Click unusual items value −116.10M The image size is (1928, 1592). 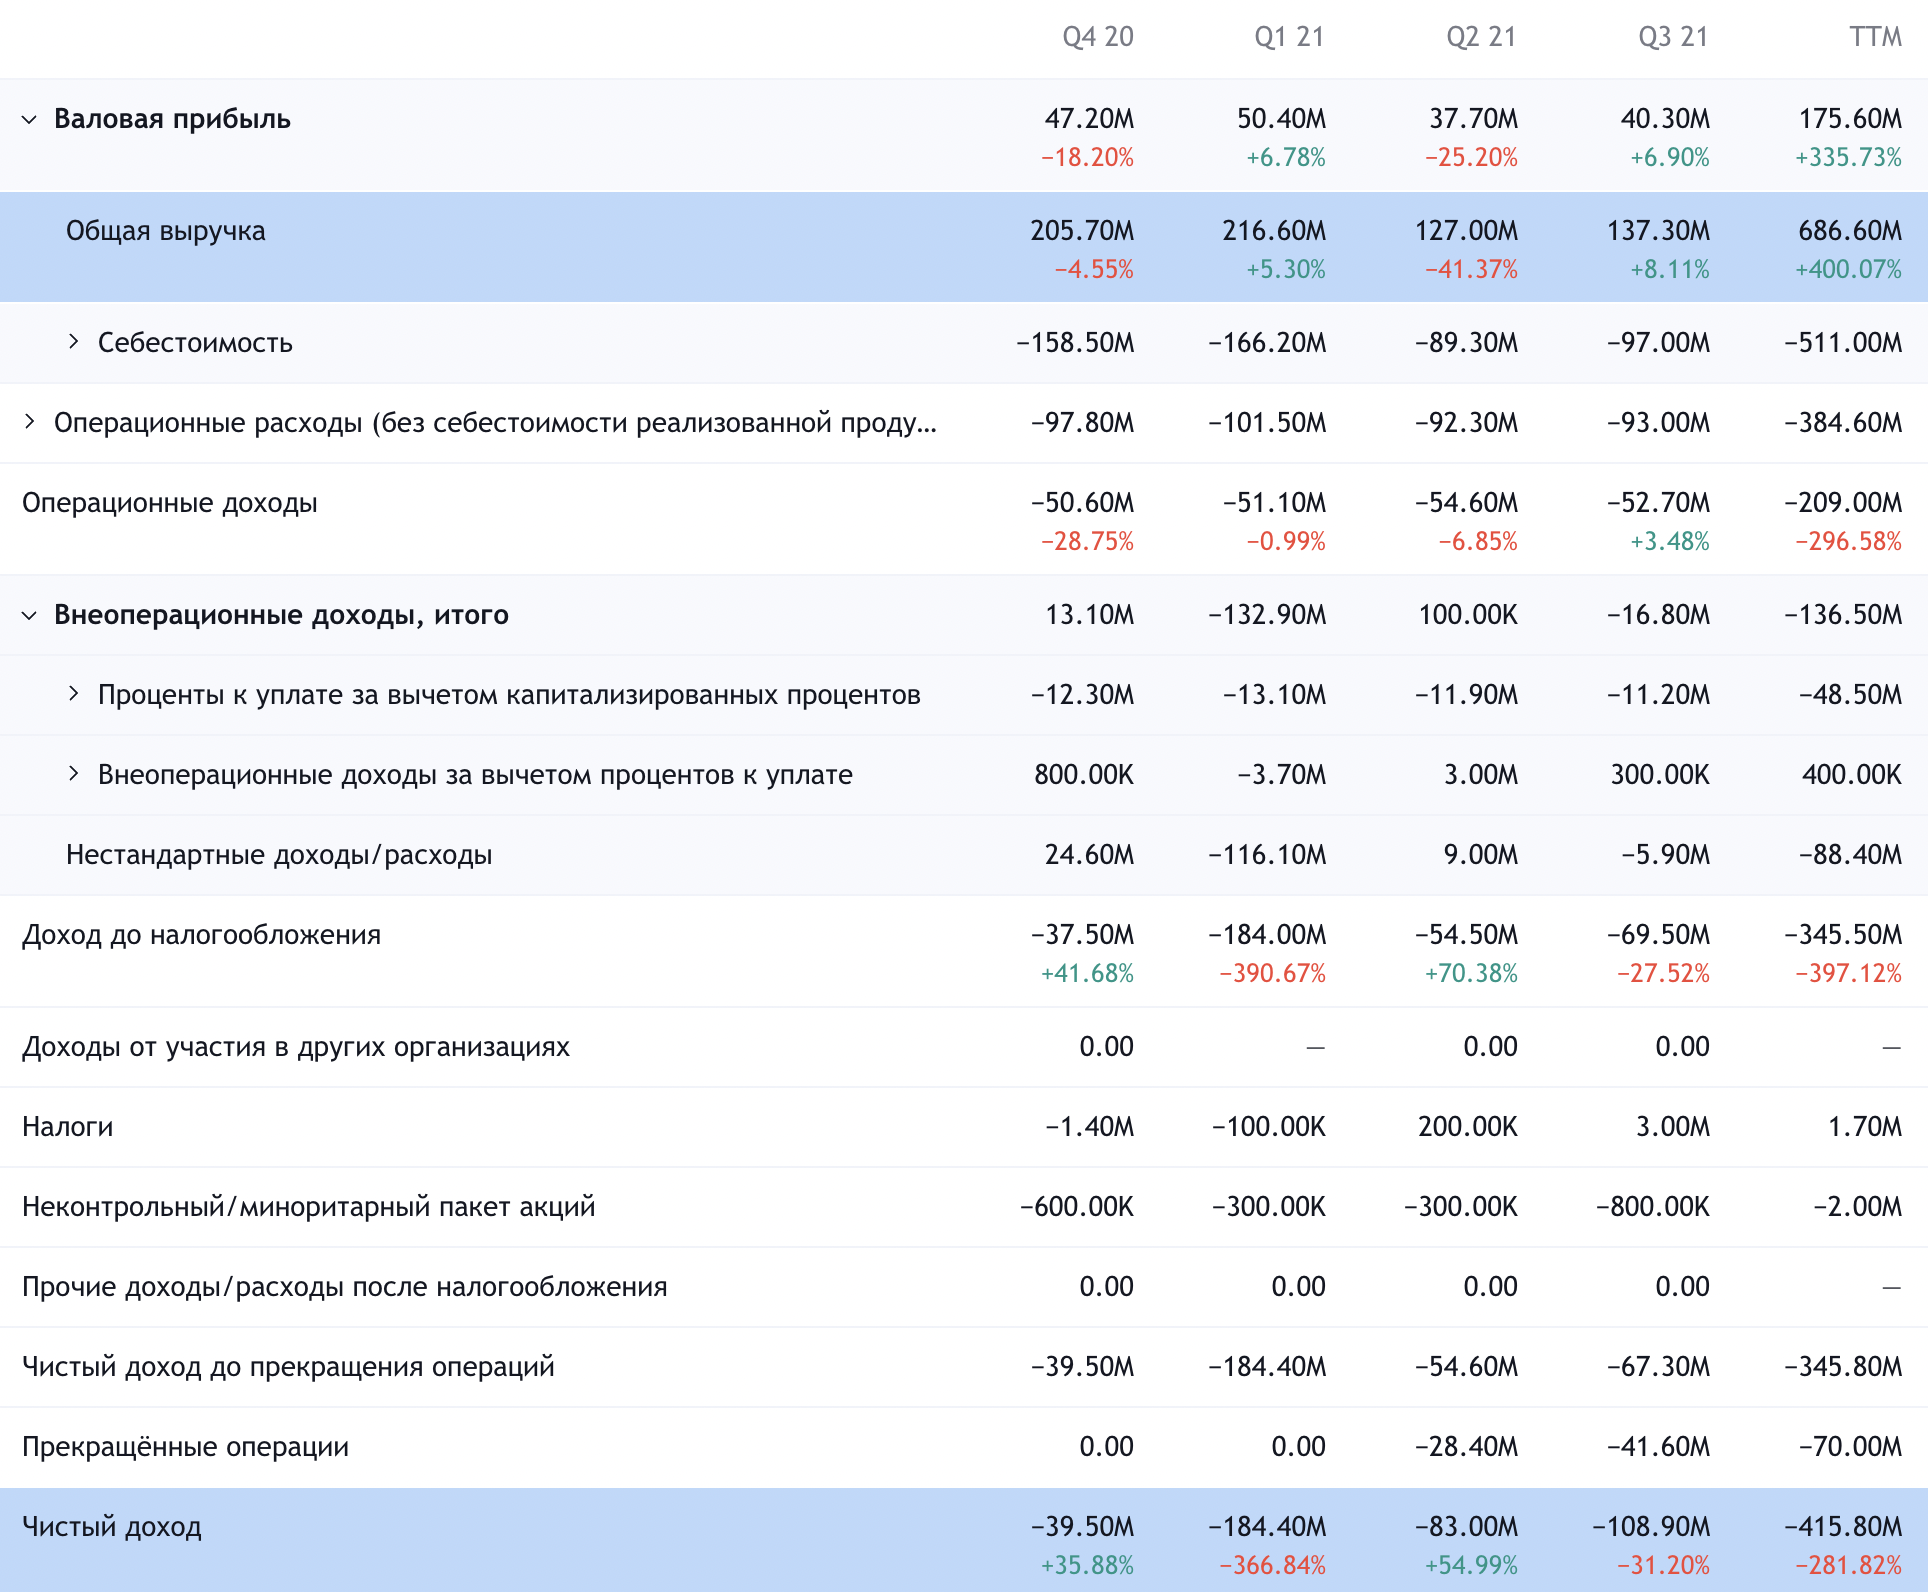click(x=1268, y=855)
